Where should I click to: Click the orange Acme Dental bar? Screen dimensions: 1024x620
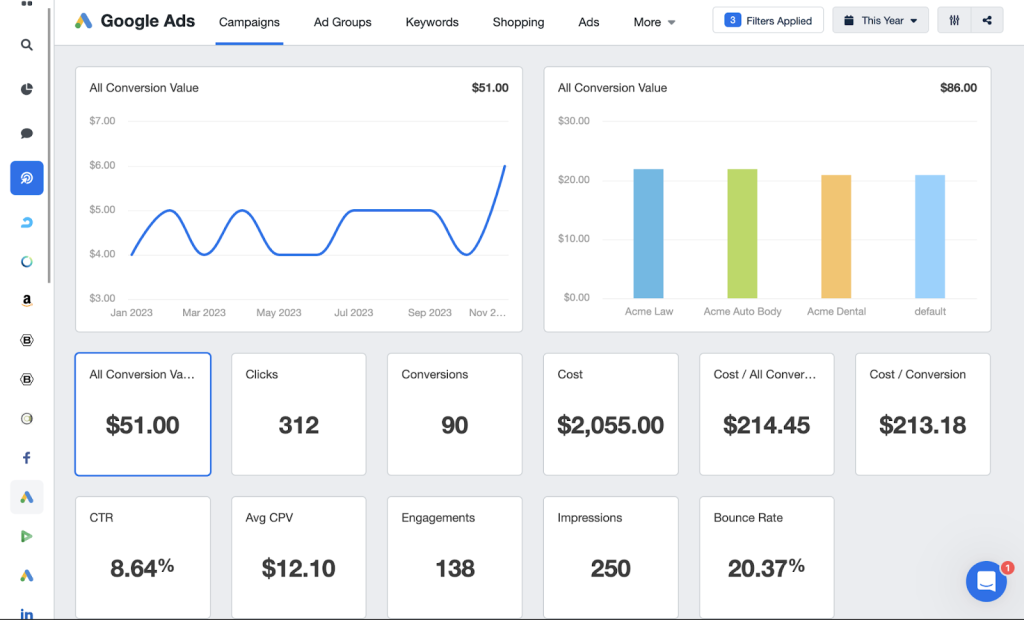(x=836, y=237)
